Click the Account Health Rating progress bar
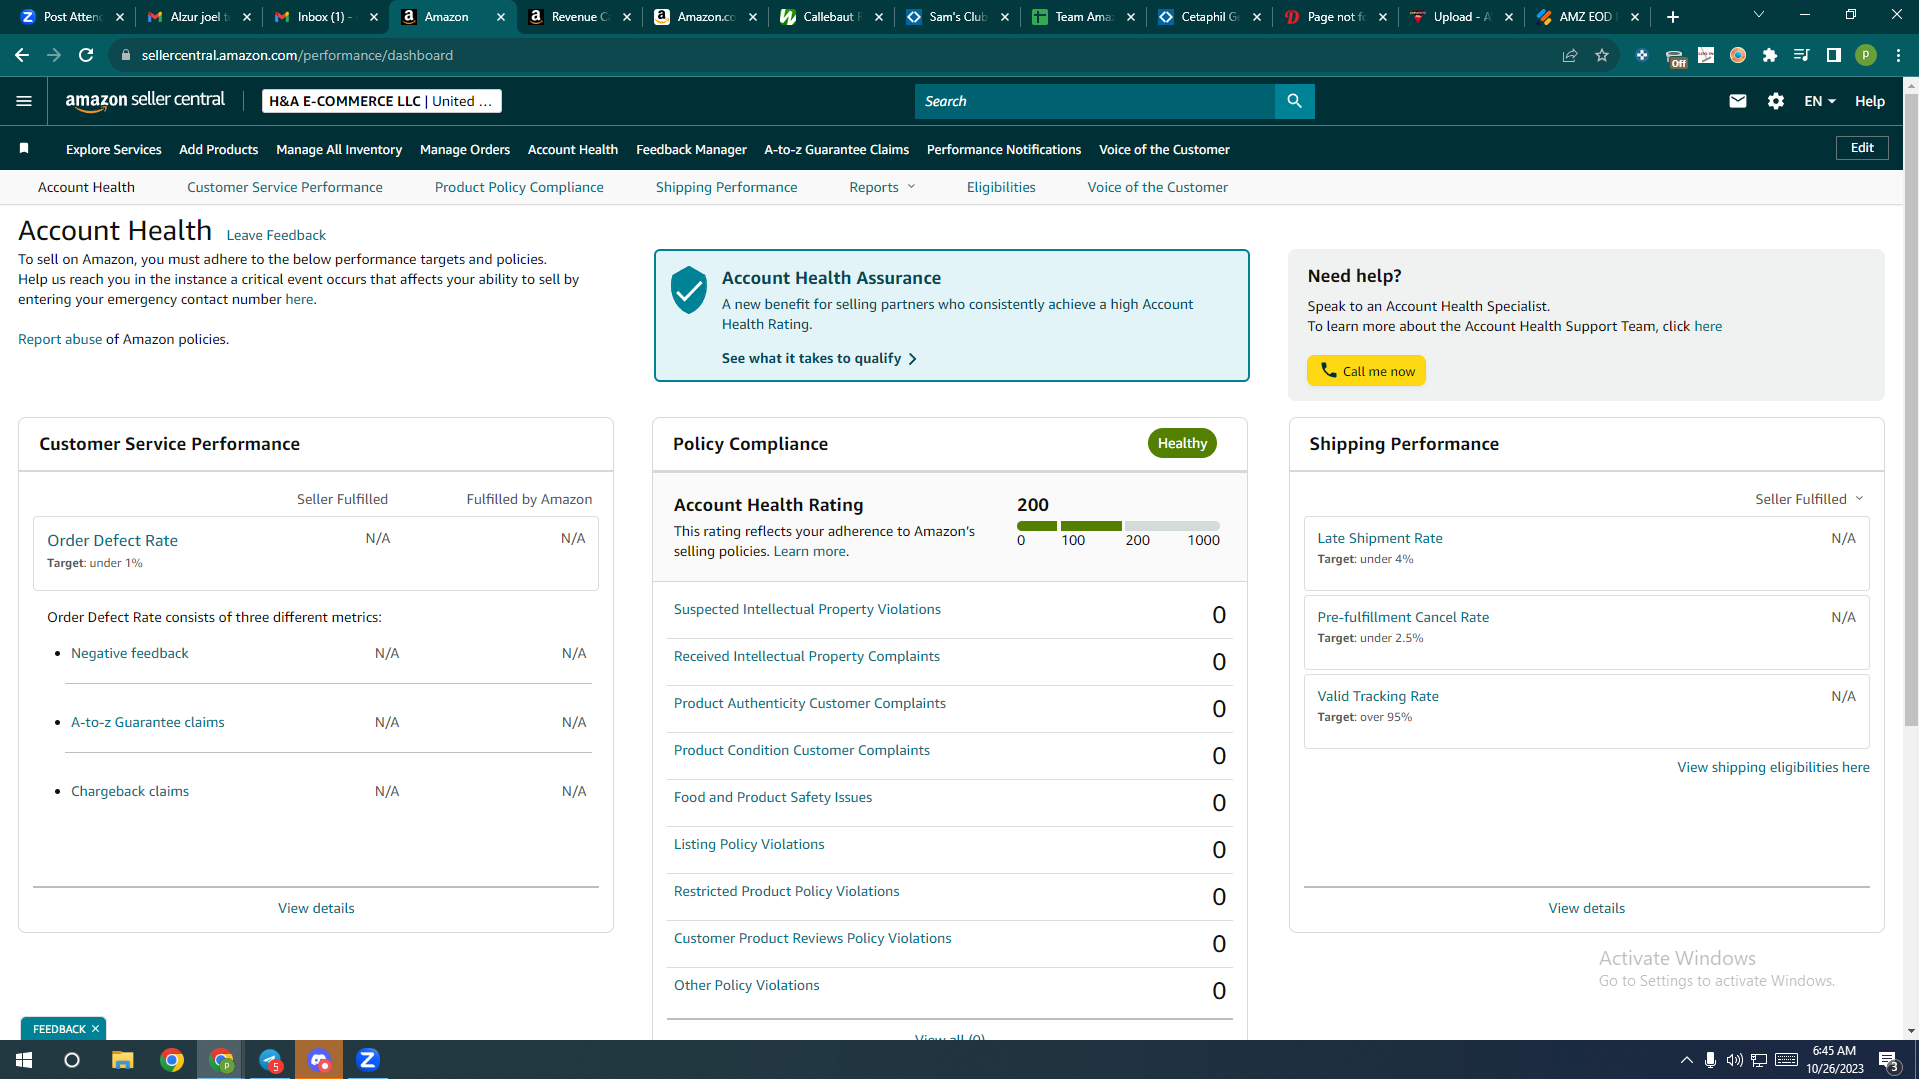 (1118, 526)
